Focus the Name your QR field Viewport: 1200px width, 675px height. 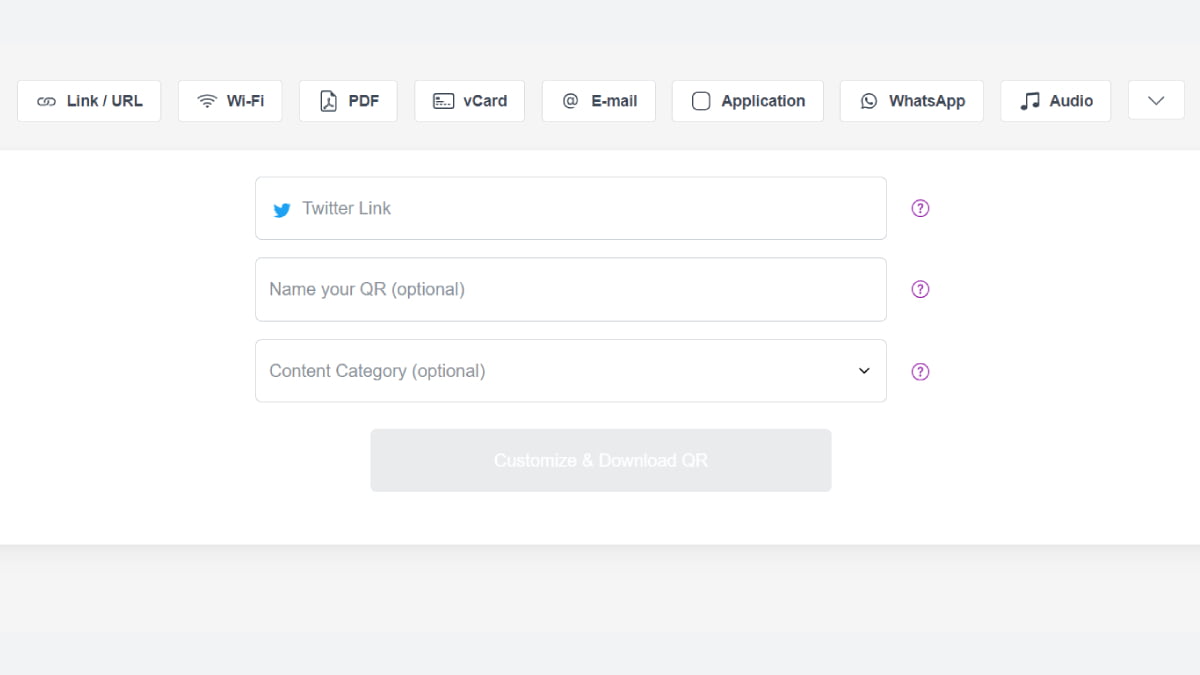570,289
